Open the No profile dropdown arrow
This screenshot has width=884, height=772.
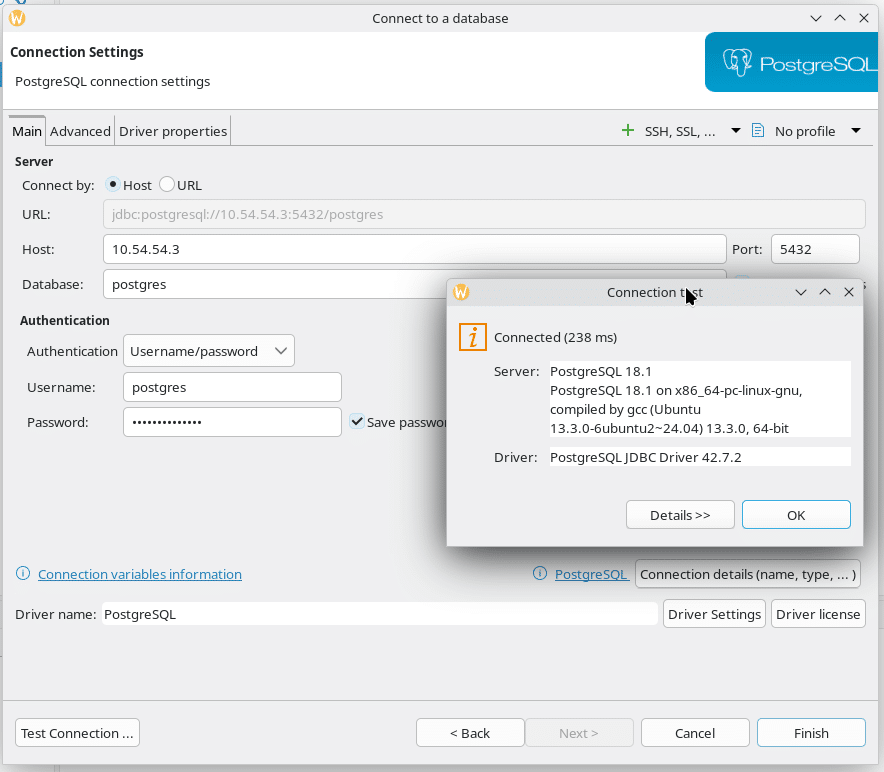pyautogui.click(x=856, y=131)
